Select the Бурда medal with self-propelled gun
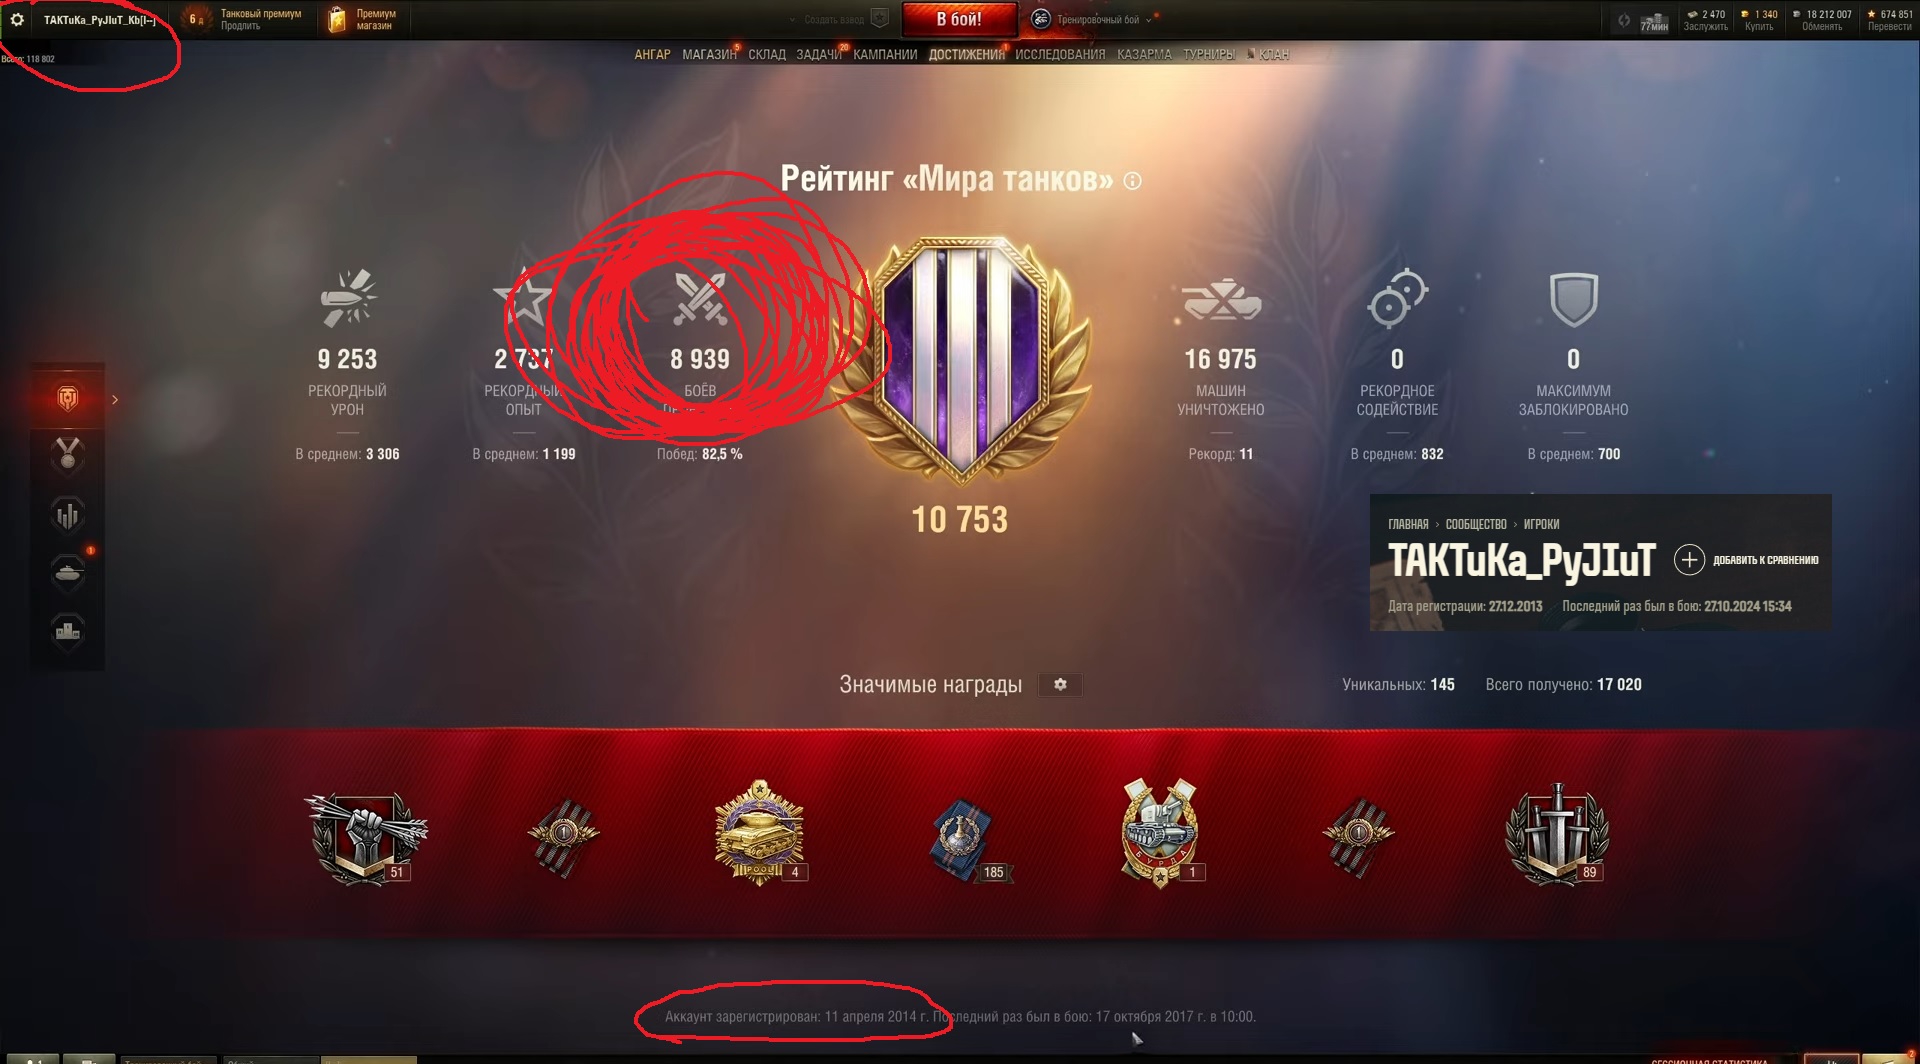The width and height of the screenshot is (1920, 1064). pyautogui.click(x=1160, y=833)
